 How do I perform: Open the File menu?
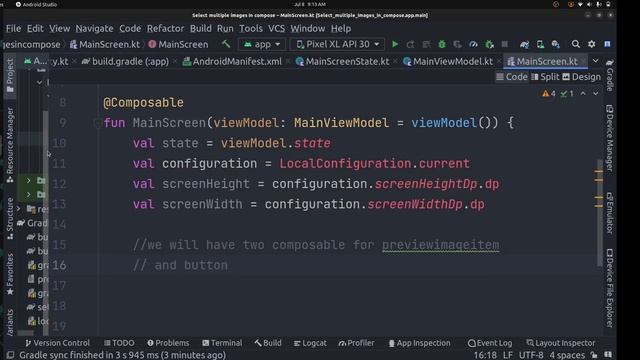(x=13, y=29)
